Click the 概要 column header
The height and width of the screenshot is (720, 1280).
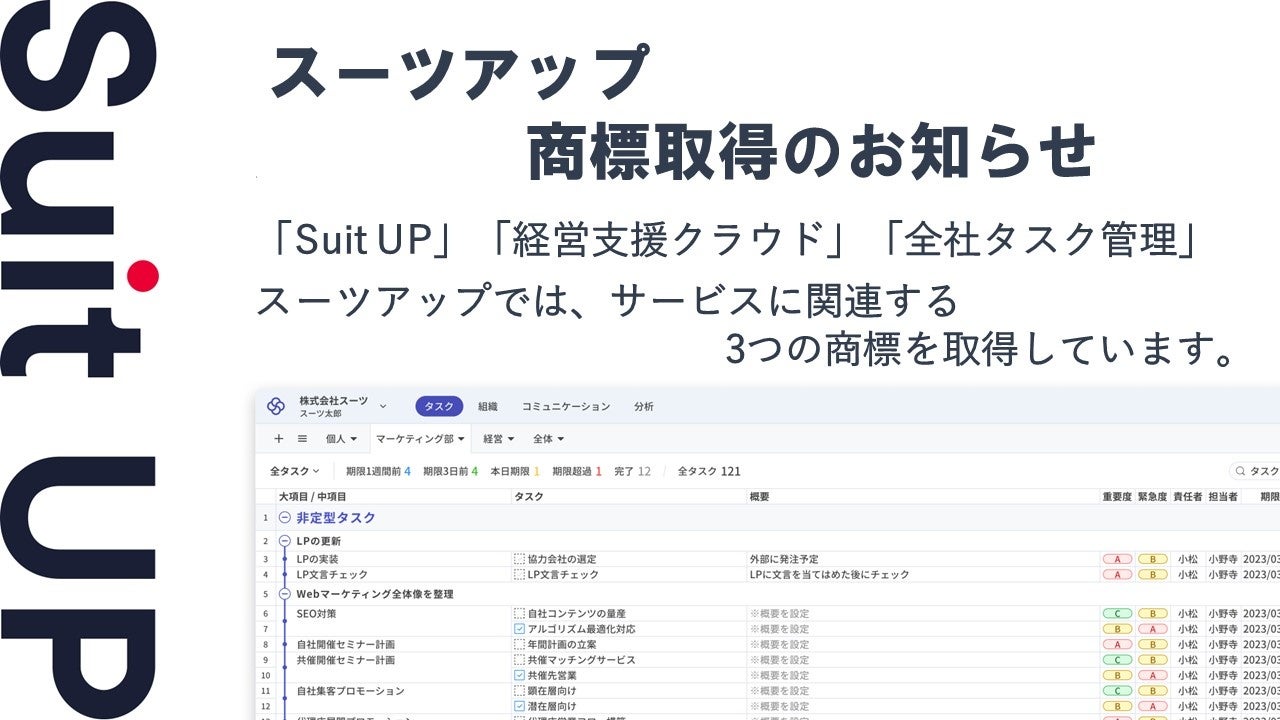pyautogui.click(x=759, y=496)
